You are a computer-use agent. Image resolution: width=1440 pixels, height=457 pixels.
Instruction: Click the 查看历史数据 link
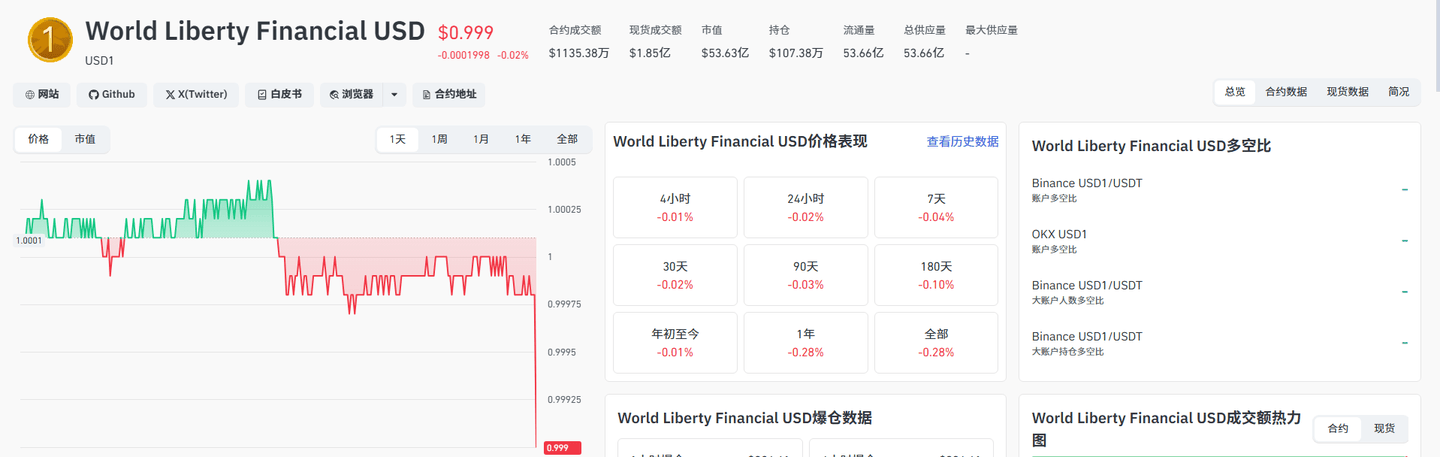(962, 142)
